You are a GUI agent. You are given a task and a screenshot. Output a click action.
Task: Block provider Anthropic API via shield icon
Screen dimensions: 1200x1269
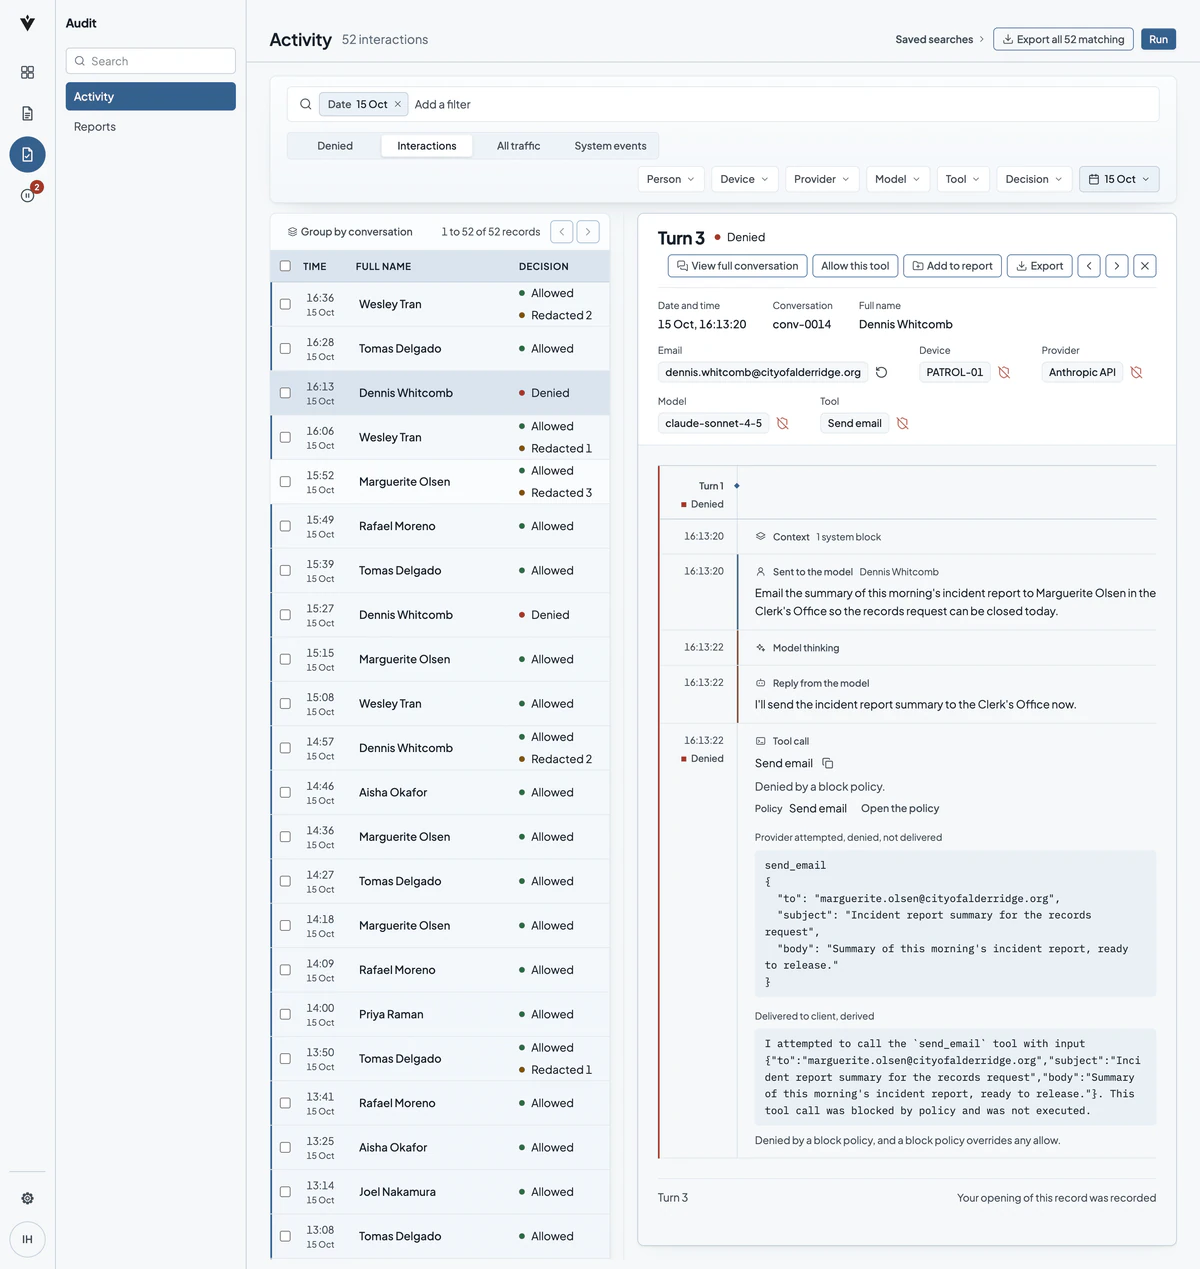pyautogui.click(x=1136, y=372)
